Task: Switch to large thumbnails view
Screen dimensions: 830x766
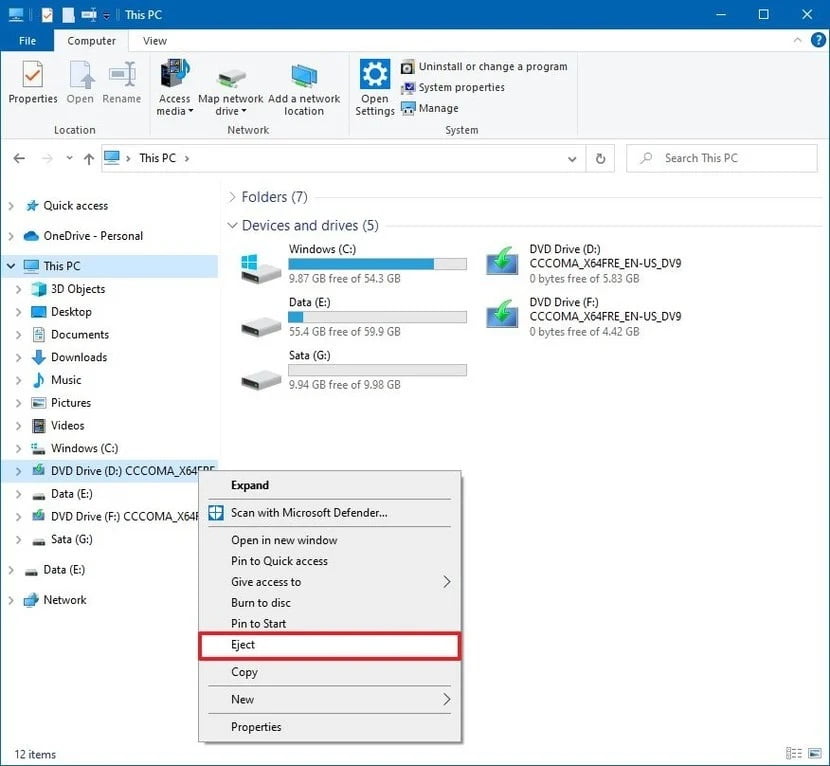Action: click(x=813, y=753)
